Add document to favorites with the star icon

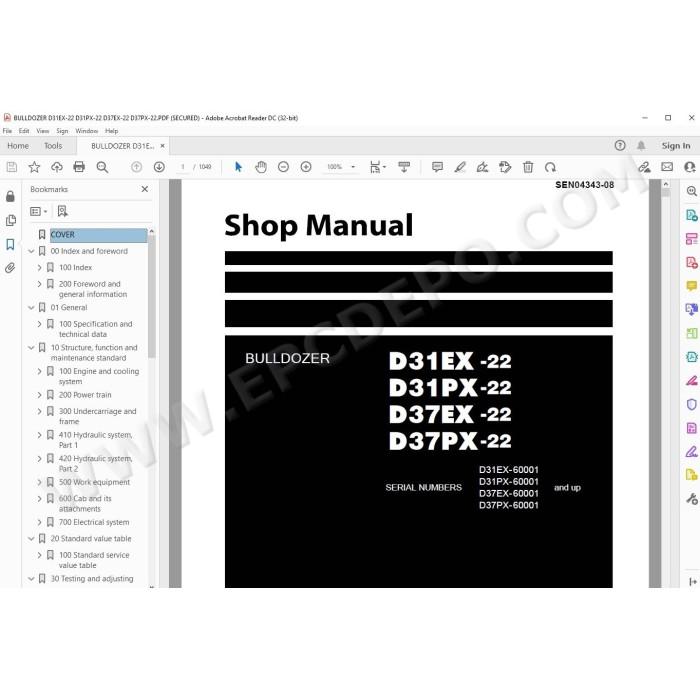pos(34,167)
